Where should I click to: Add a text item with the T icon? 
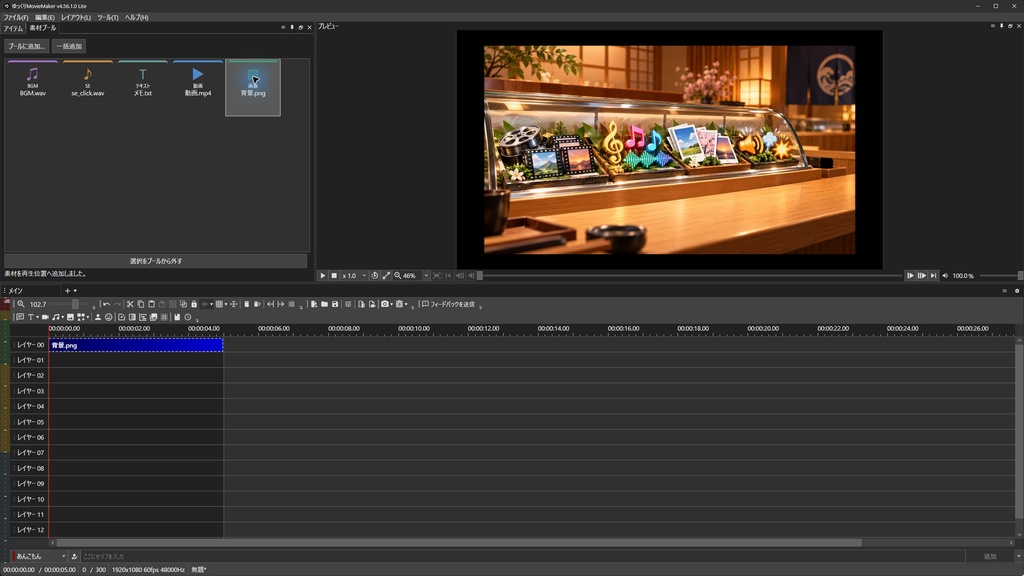coord(30,317)
